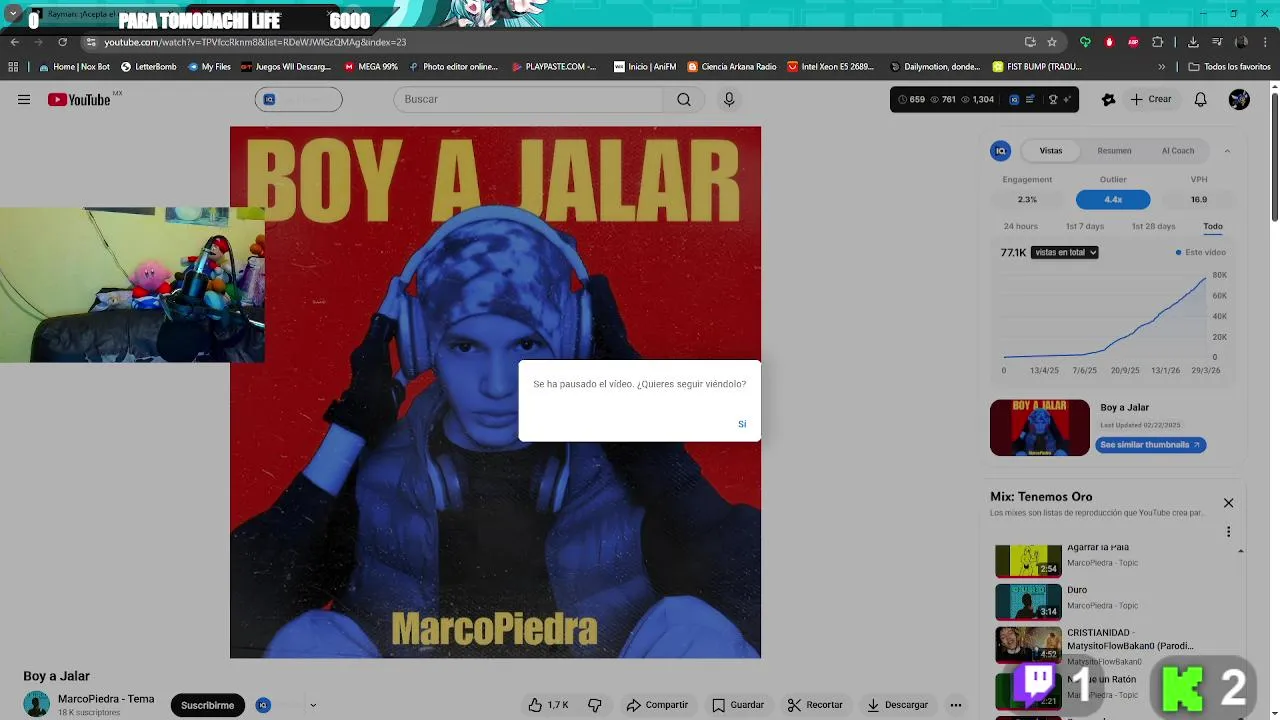The height and width of the screenshot is (720, 1280).
Task: Go back in browser history
Action: pyautogui.click(x=14, y=42)
